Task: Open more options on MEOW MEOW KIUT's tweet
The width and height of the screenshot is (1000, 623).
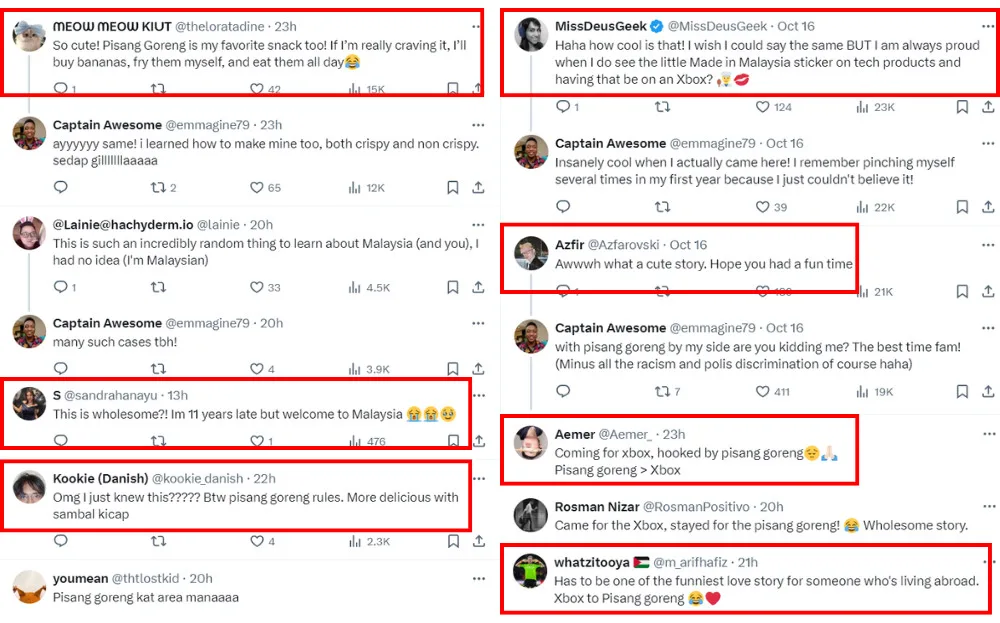Action: tap(478, 27)
